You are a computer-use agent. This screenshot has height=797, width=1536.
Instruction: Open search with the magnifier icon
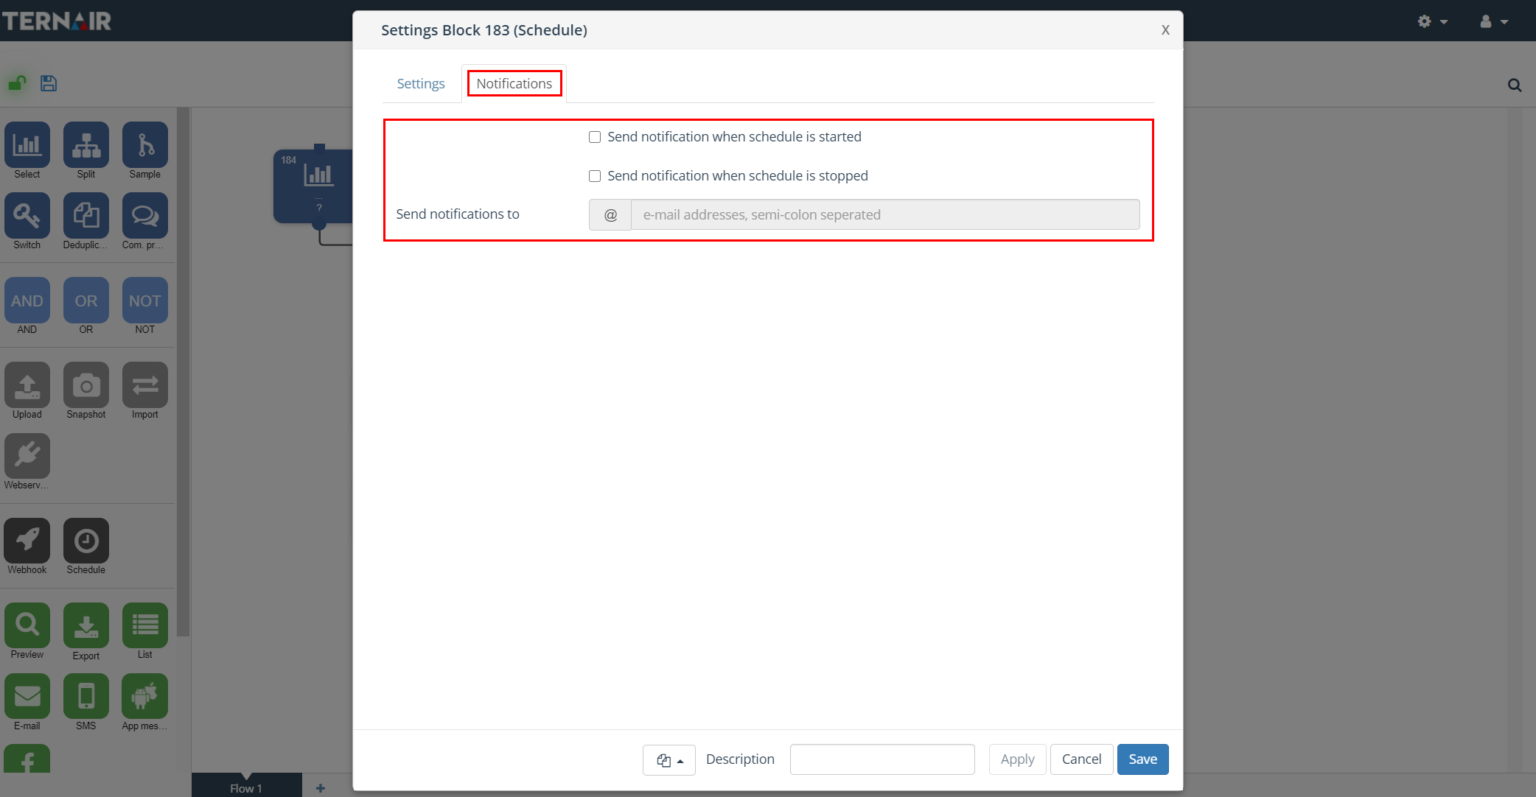pyautogui.click(x=1514, y=85)
